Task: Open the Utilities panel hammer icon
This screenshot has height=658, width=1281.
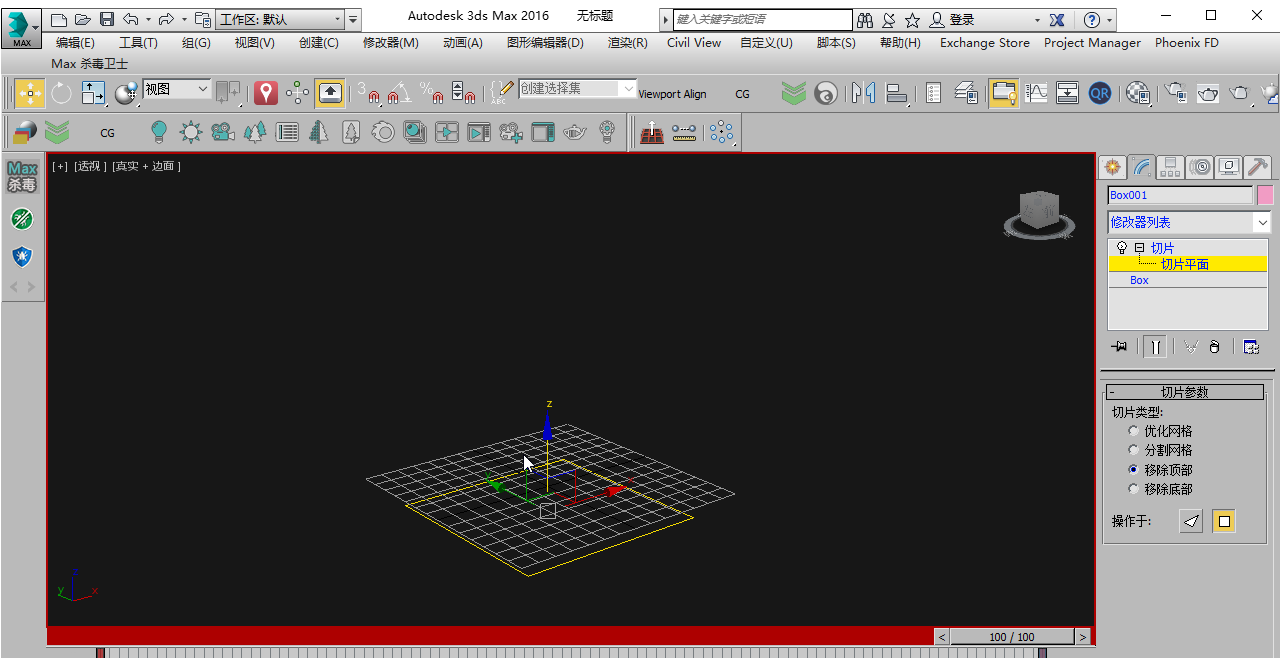Action: tap(1258, 167)
